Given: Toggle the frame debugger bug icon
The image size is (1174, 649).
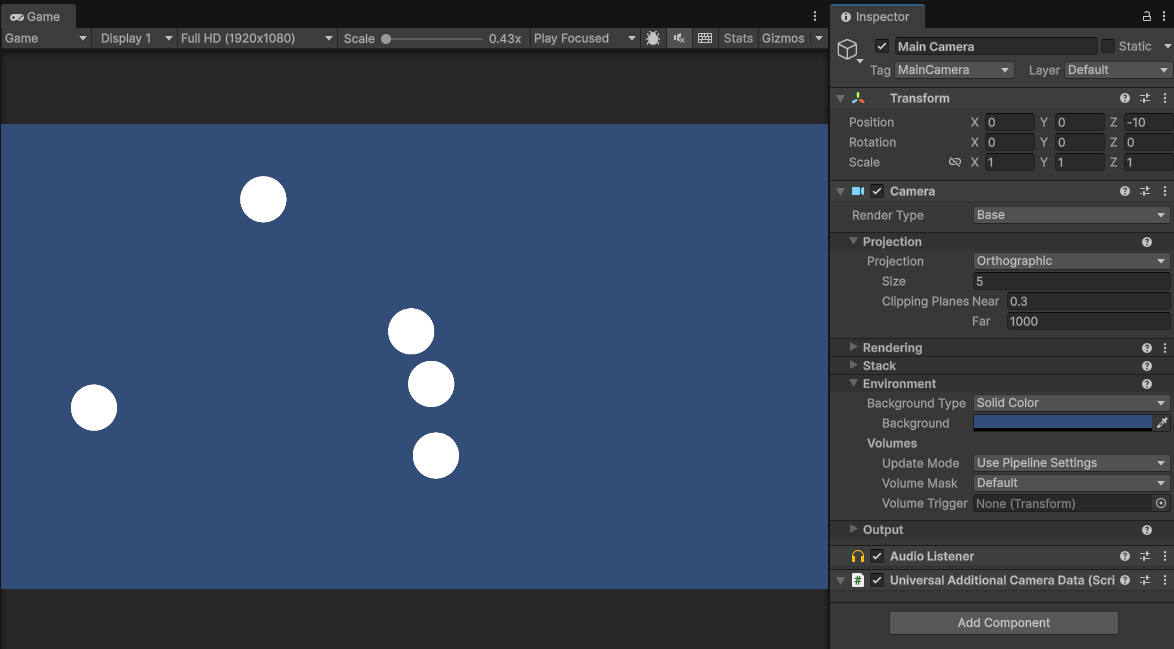Looking at the screenshot, I should coord(653,38).
